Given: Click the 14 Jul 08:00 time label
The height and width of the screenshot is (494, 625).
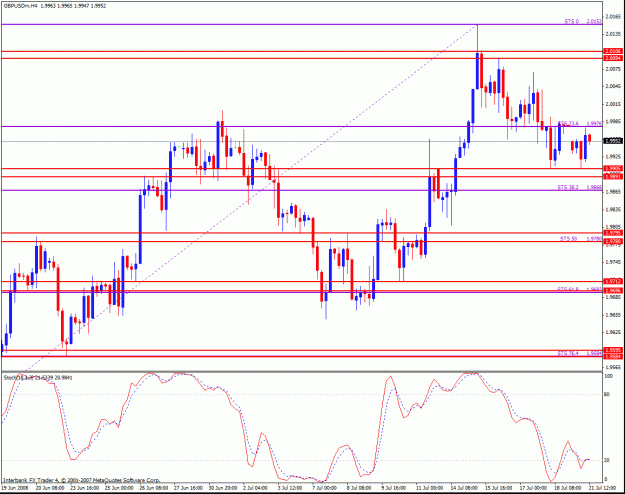Looking at the screenshot, I should (x=464, y=488).
